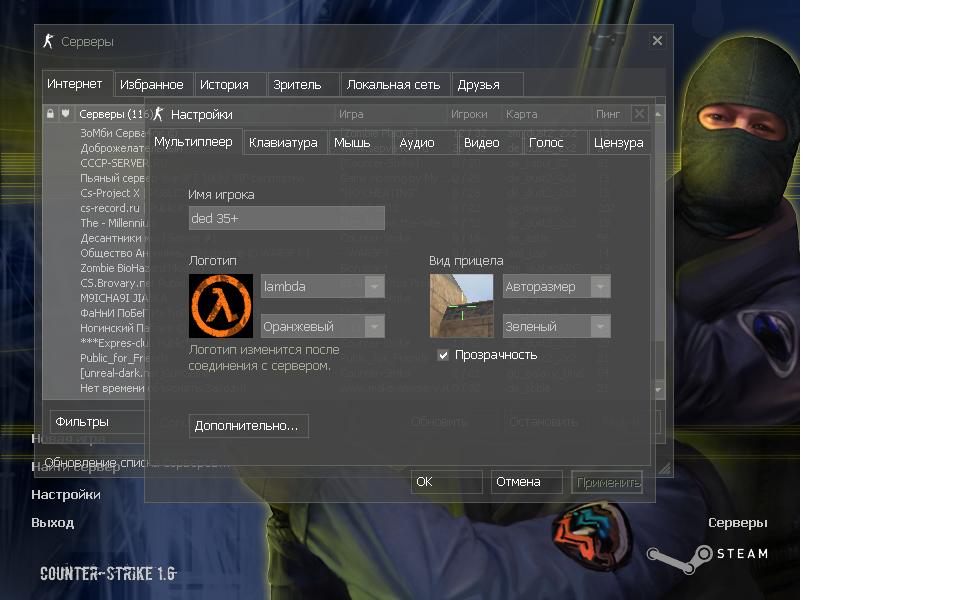Click the lambda logo preview image
The image size is (960, 600).
pos(220,306)
